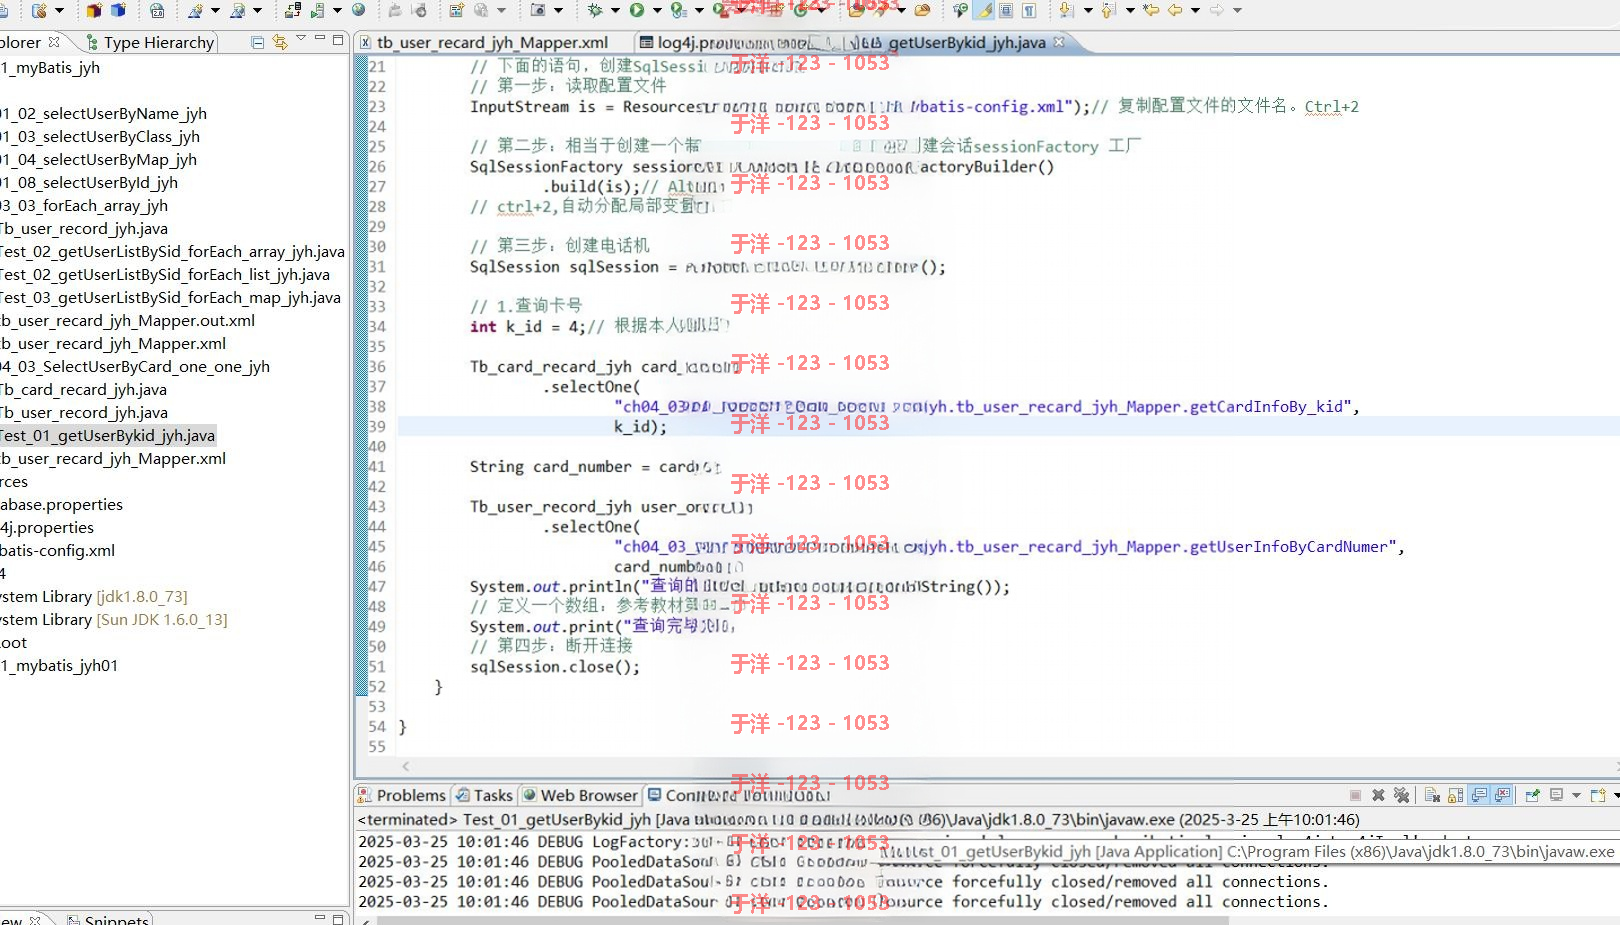Click Previous Annotation arrow icon
This screenshot has width=1620, height=925.
[1108, 10]
